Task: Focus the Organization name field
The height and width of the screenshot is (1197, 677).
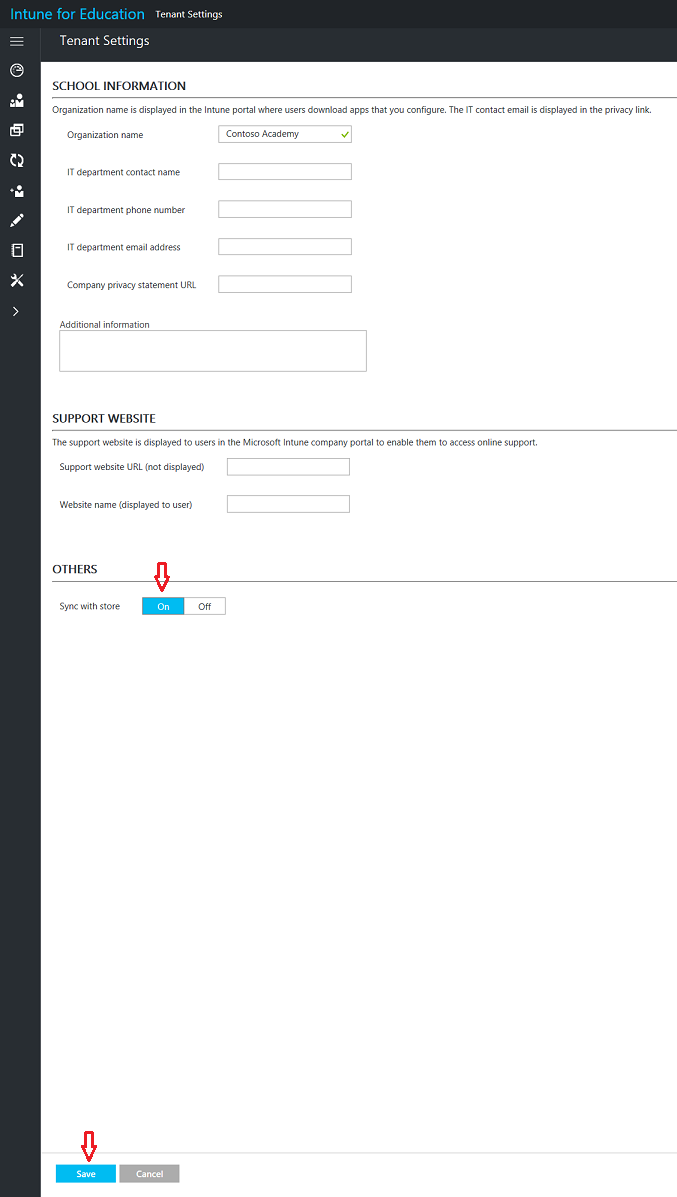Action: point(285,134)
